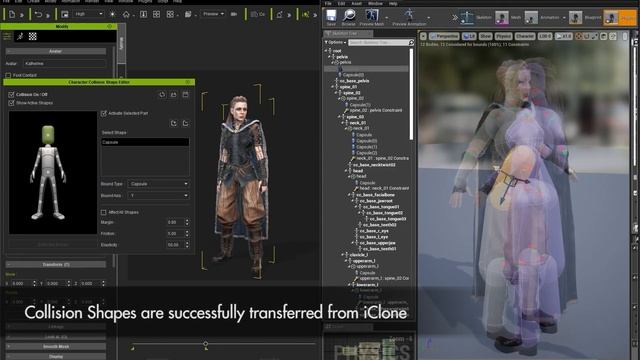The width and height of the screenshot is (640, 360).
Task: Click the Home view icon in iClone toolbar
Action: pyautogui.click(x=126, y=14)
